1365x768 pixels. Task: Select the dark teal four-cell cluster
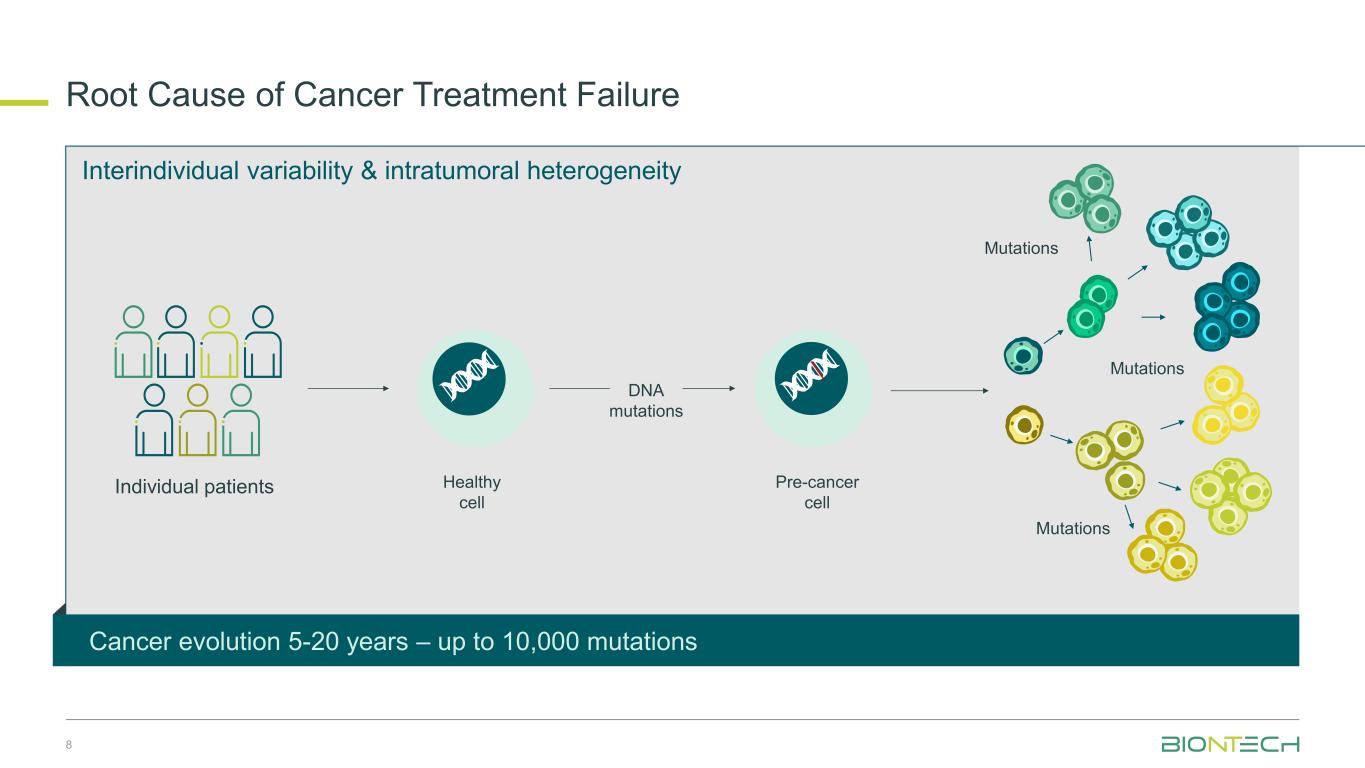[x=1227, y=304]
